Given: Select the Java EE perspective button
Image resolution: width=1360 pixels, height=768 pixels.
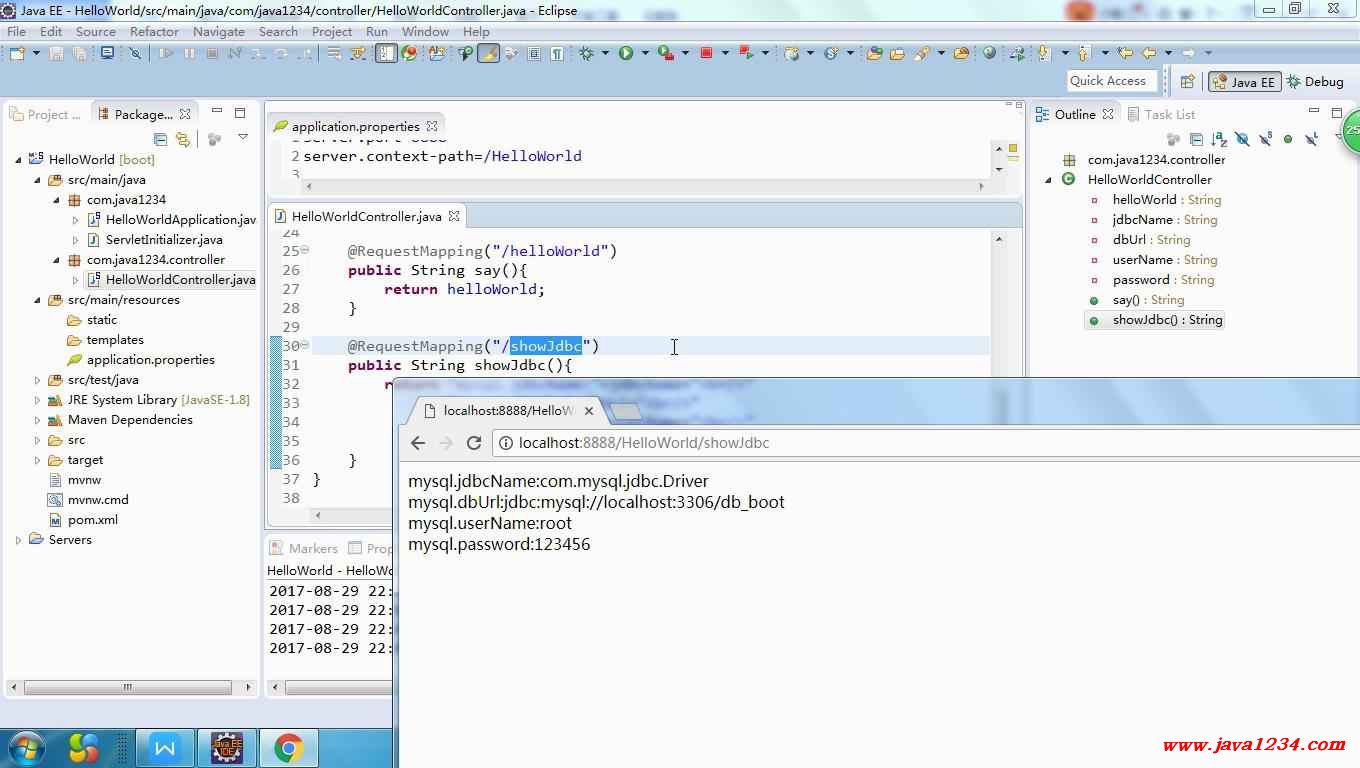Looking at the screenshot, I should (x=1244, y=82).
